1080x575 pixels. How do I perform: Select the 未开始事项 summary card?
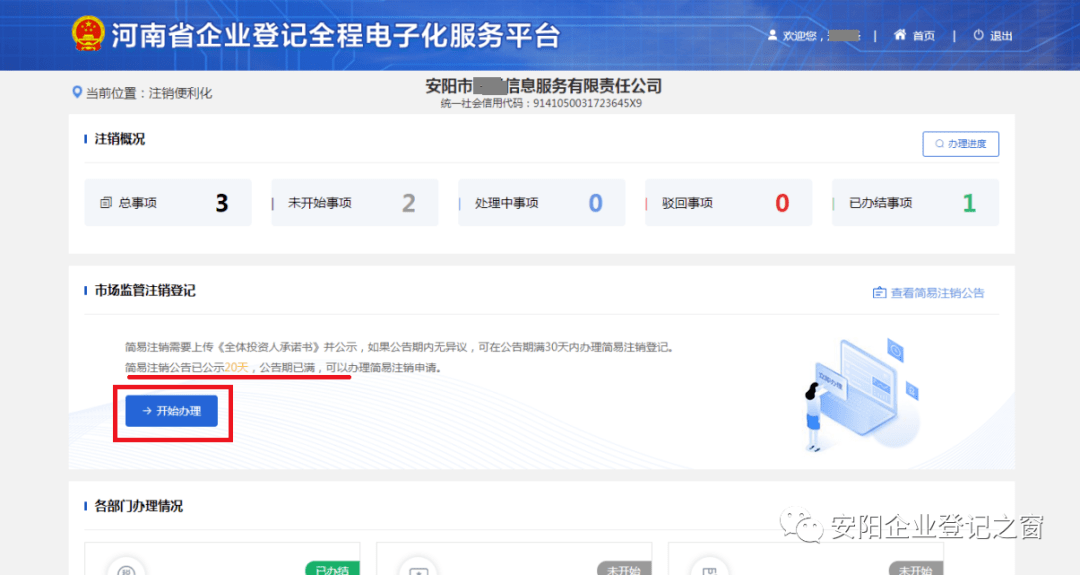tap(355, 202)
